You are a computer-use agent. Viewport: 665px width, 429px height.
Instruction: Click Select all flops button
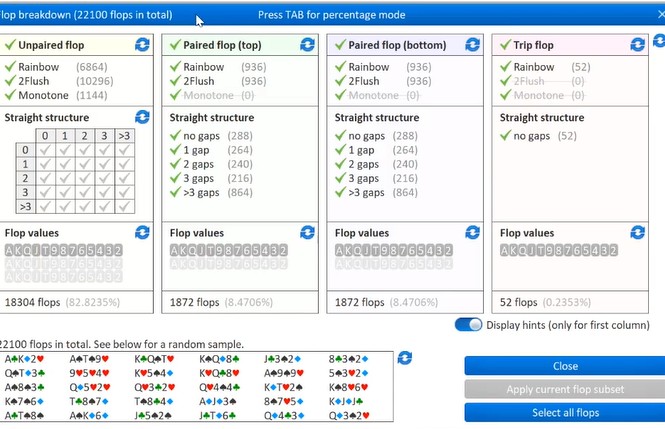pyautogui.click(x=565, y=412)
